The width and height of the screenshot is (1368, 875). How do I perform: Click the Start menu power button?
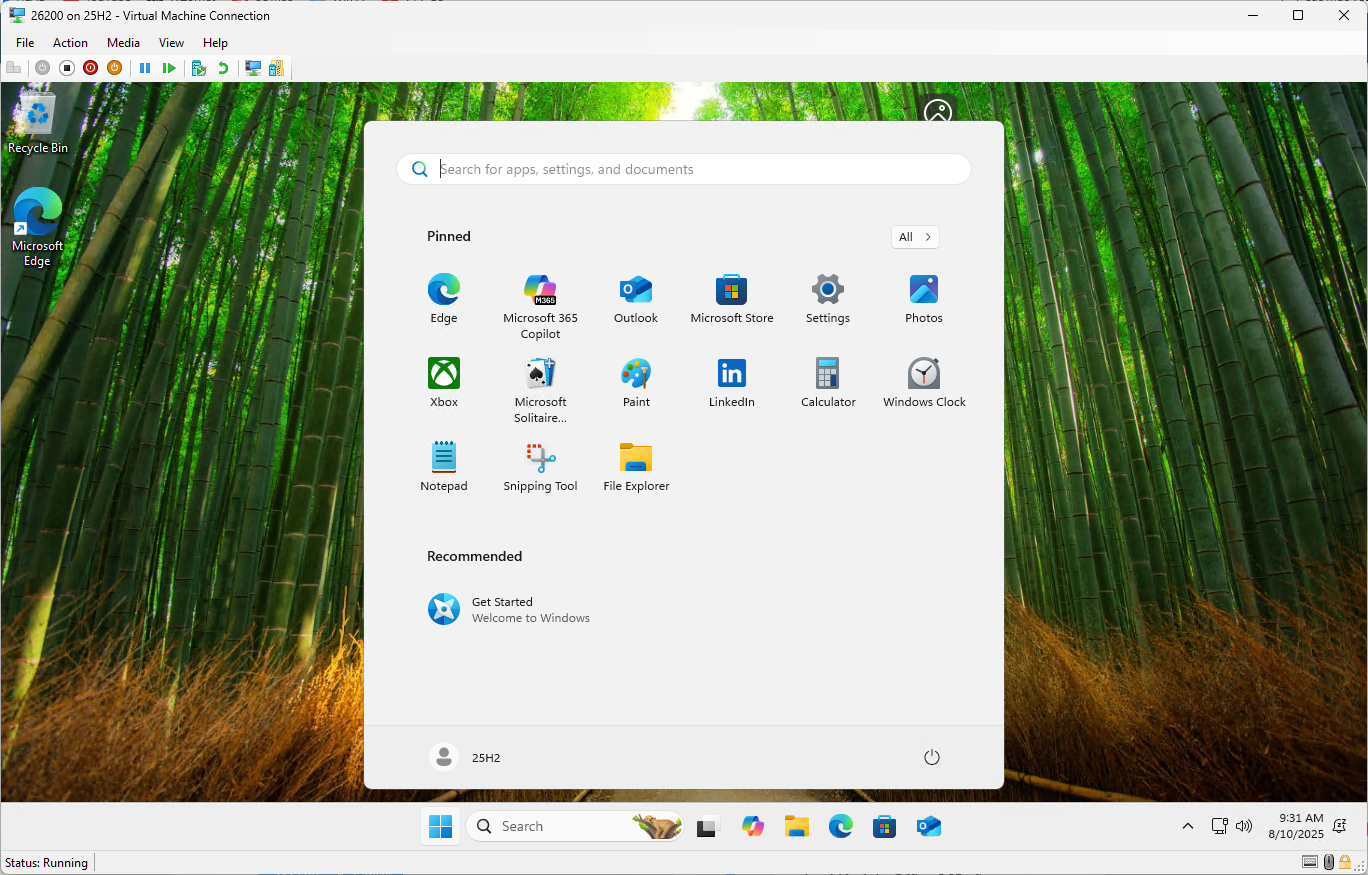932,757
